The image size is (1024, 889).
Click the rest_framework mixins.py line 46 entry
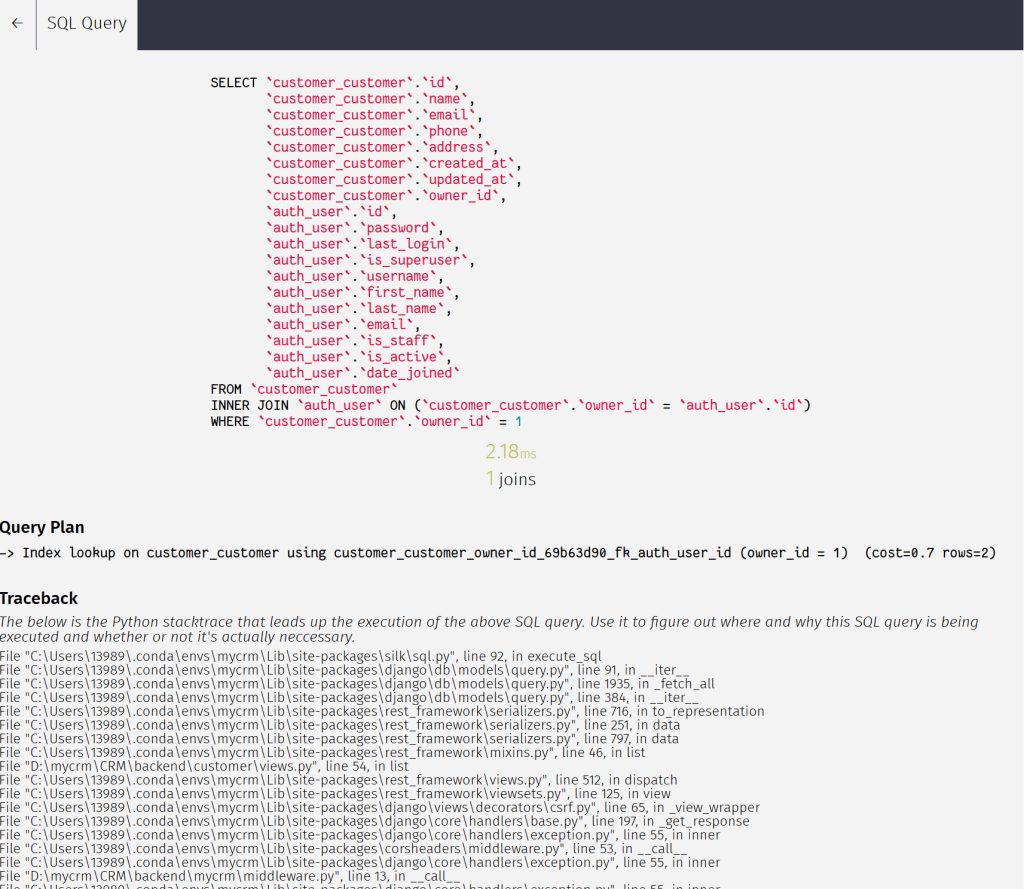[x=322, y=752]
